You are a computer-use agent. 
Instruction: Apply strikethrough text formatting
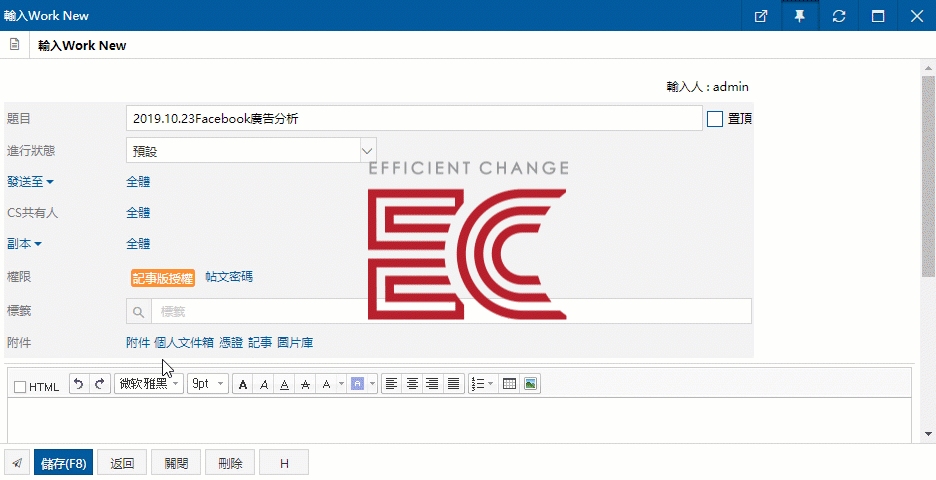pyautogui.click(x=305, y=384)
